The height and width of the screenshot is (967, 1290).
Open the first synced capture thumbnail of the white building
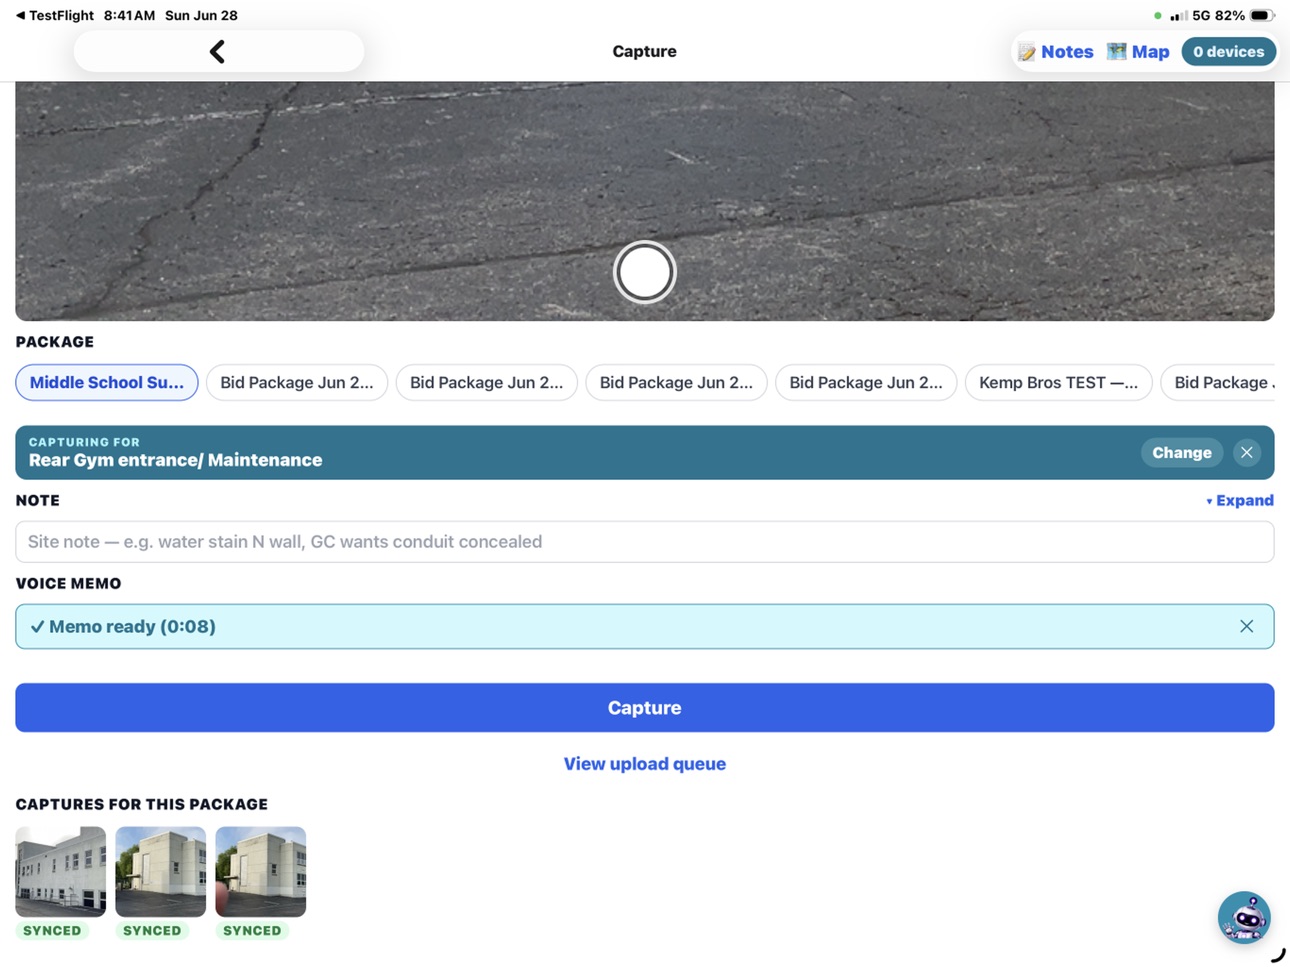click(60, 871)
